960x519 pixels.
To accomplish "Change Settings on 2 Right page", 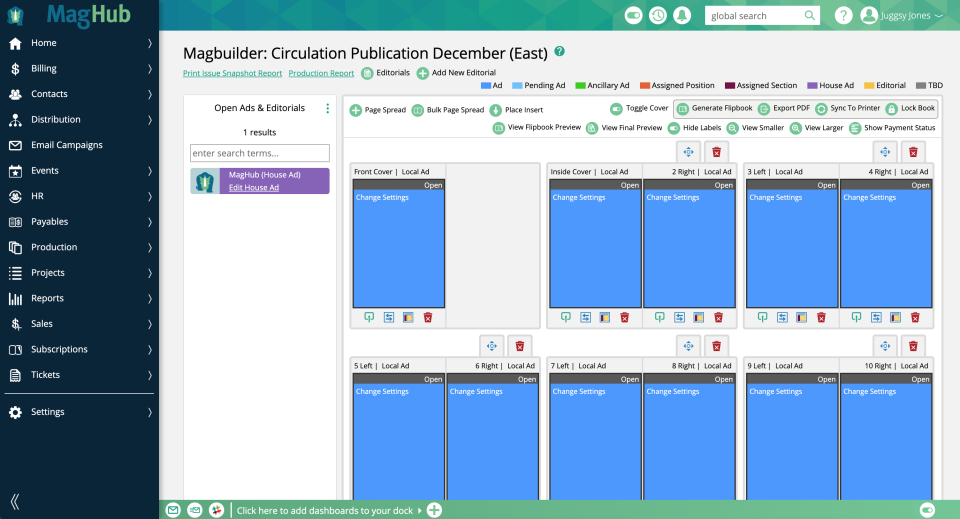I will click(x=673, y=198).
